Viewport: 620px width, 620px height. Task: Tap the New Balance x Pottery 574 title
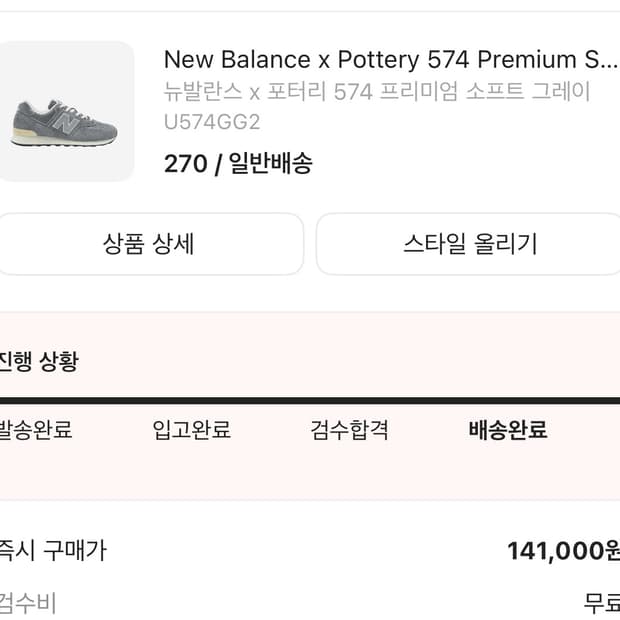point(383,59)
